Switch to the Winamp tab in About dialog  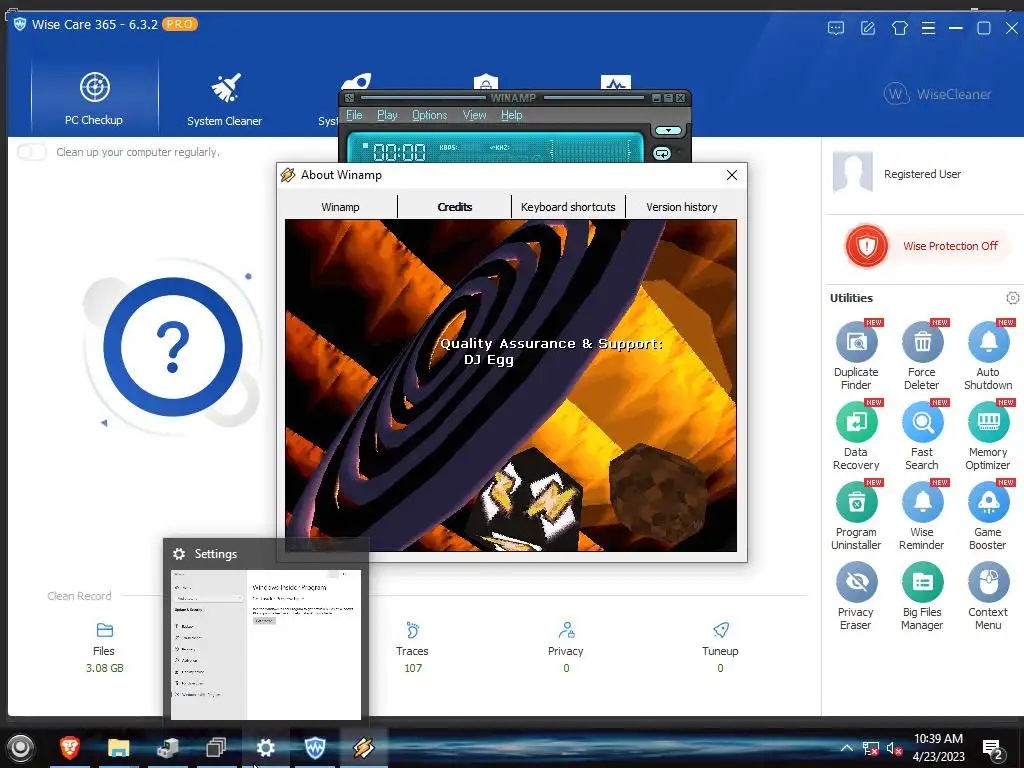(340, 207)
